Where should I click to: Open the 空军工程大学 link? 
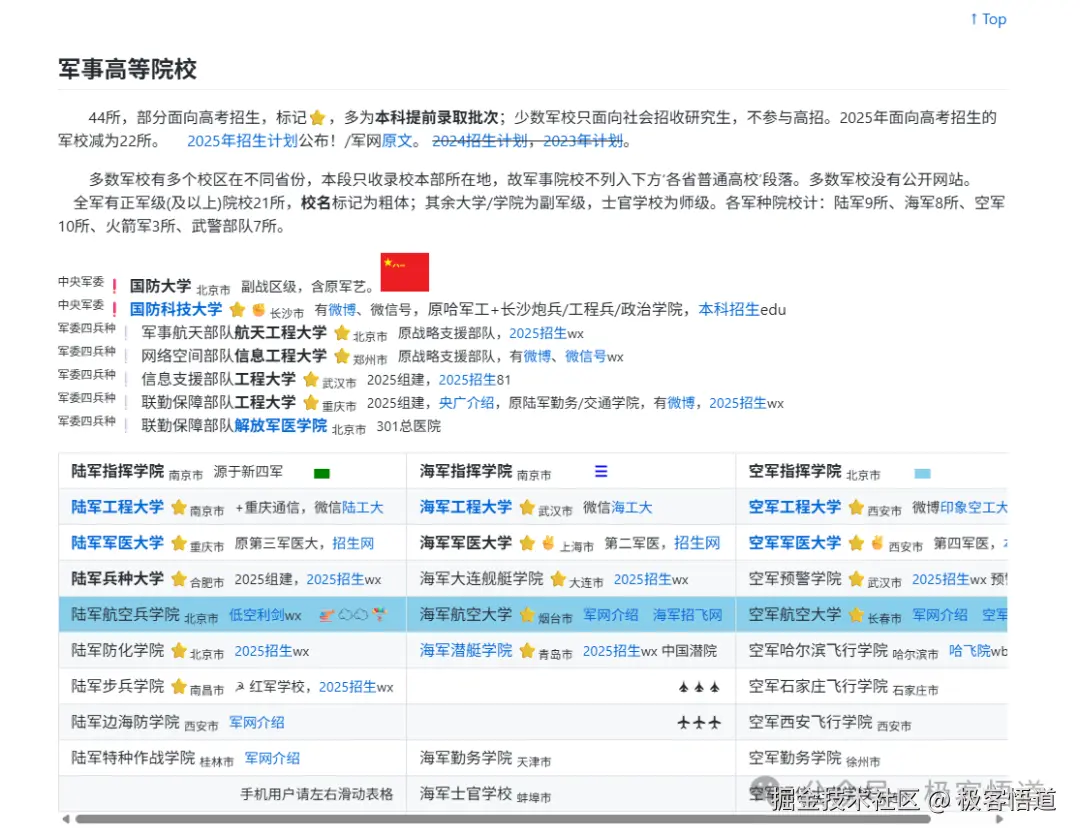[x=795, y=507]
